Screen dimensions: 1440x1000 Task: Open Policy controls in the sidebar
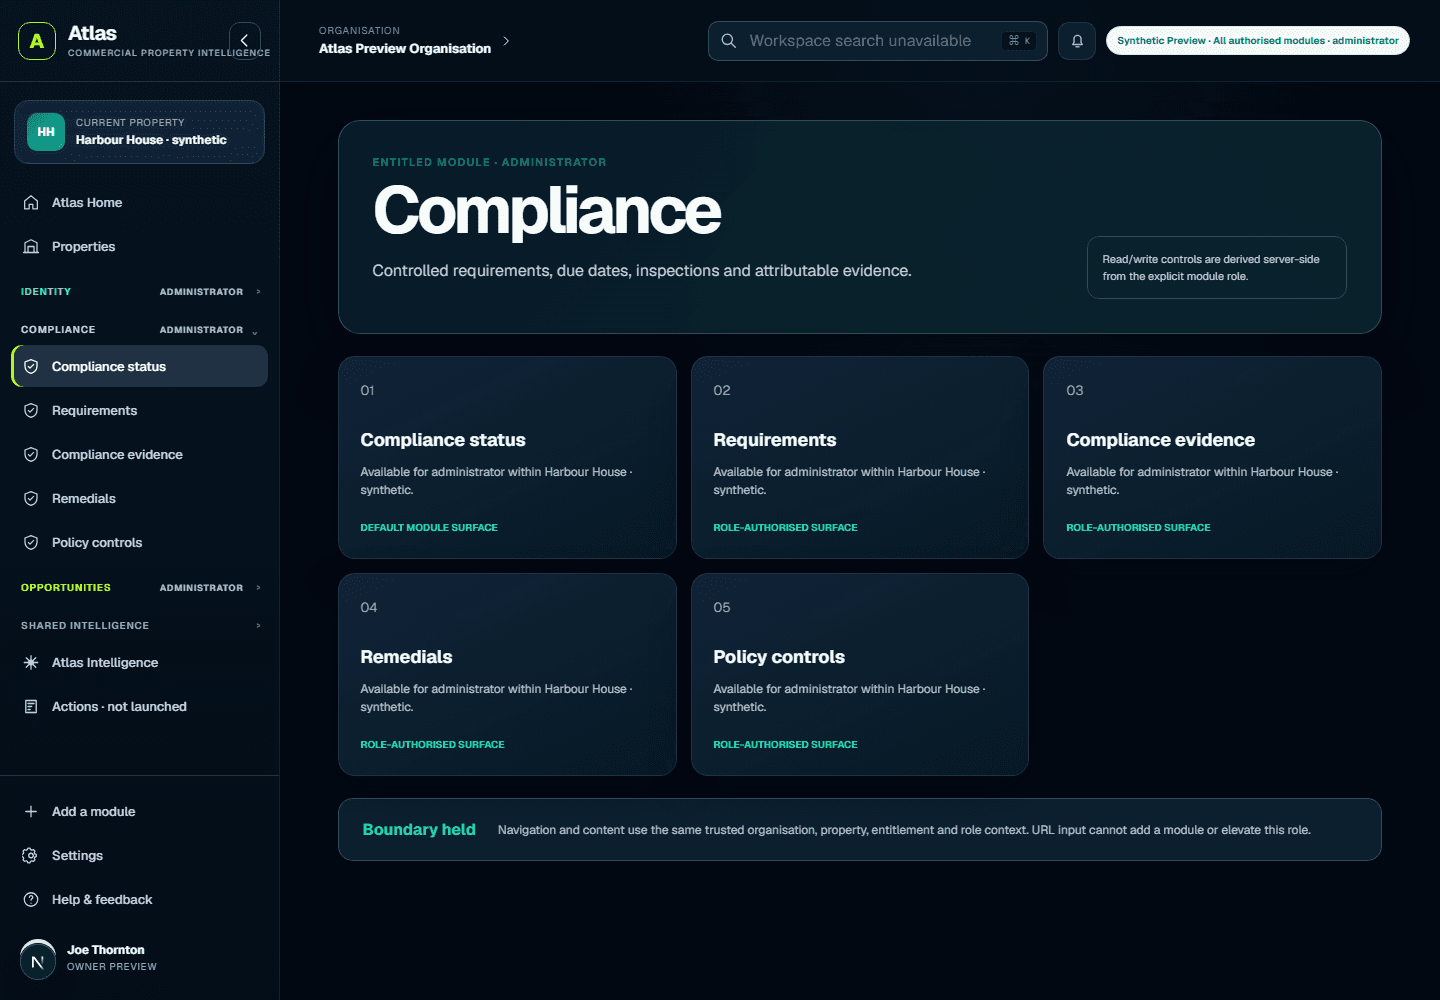click(139, 543)
